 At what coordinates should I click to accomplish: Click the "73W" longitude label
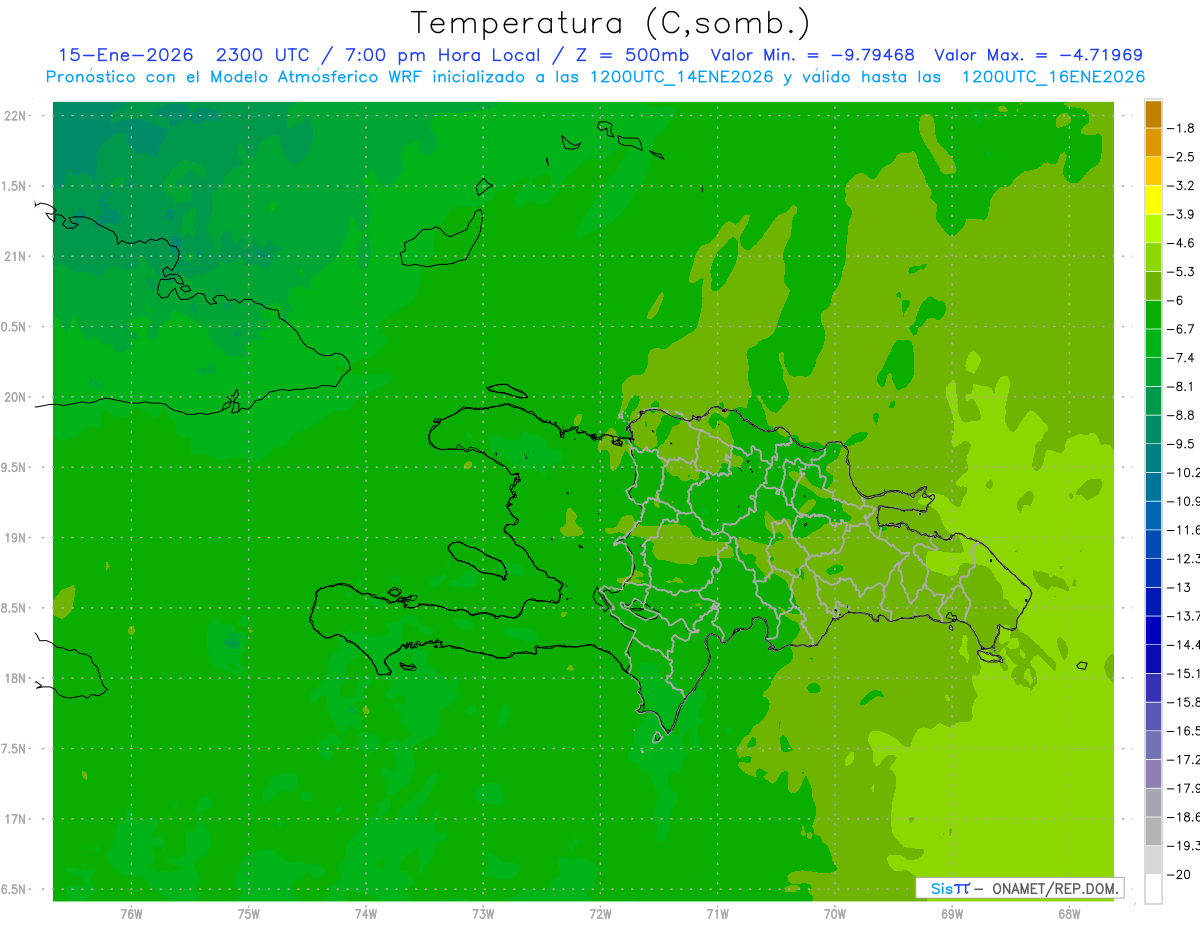point(483,914)
